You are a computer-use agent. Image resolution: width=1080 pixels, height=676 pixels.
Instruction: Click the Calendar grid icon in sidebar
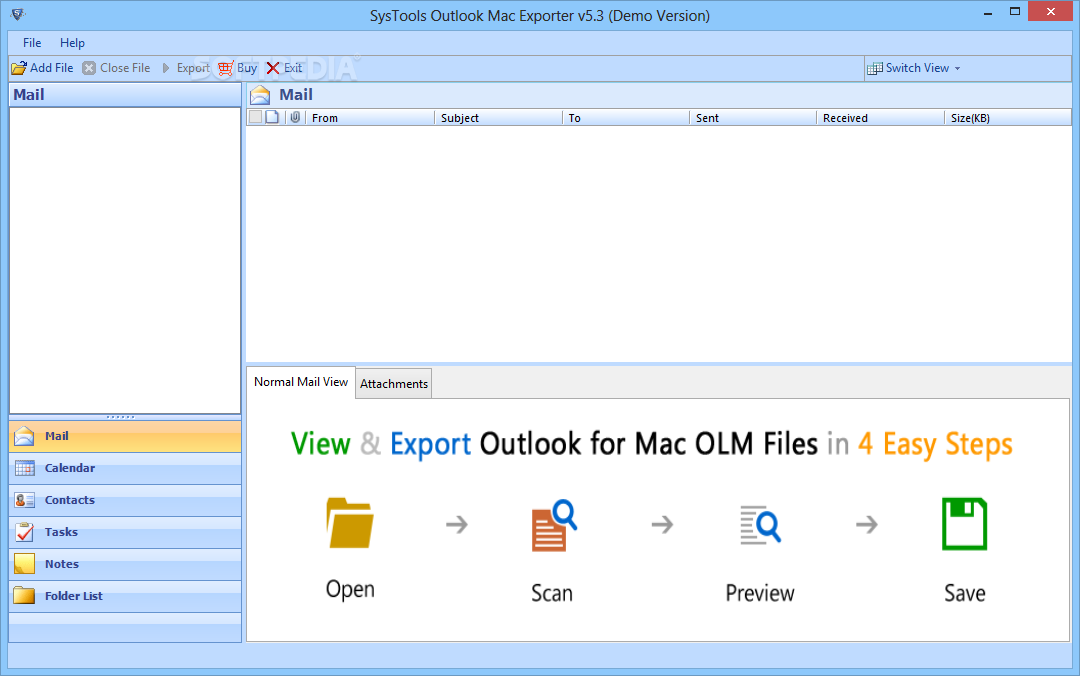pos(24,469)
